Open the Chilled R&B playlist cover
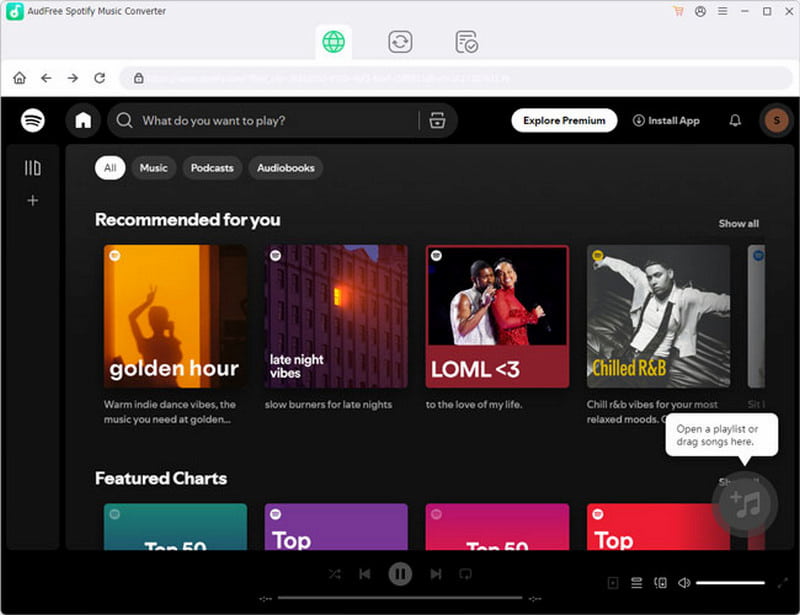This screenshot has width=800, height=615. click(658, 316)
